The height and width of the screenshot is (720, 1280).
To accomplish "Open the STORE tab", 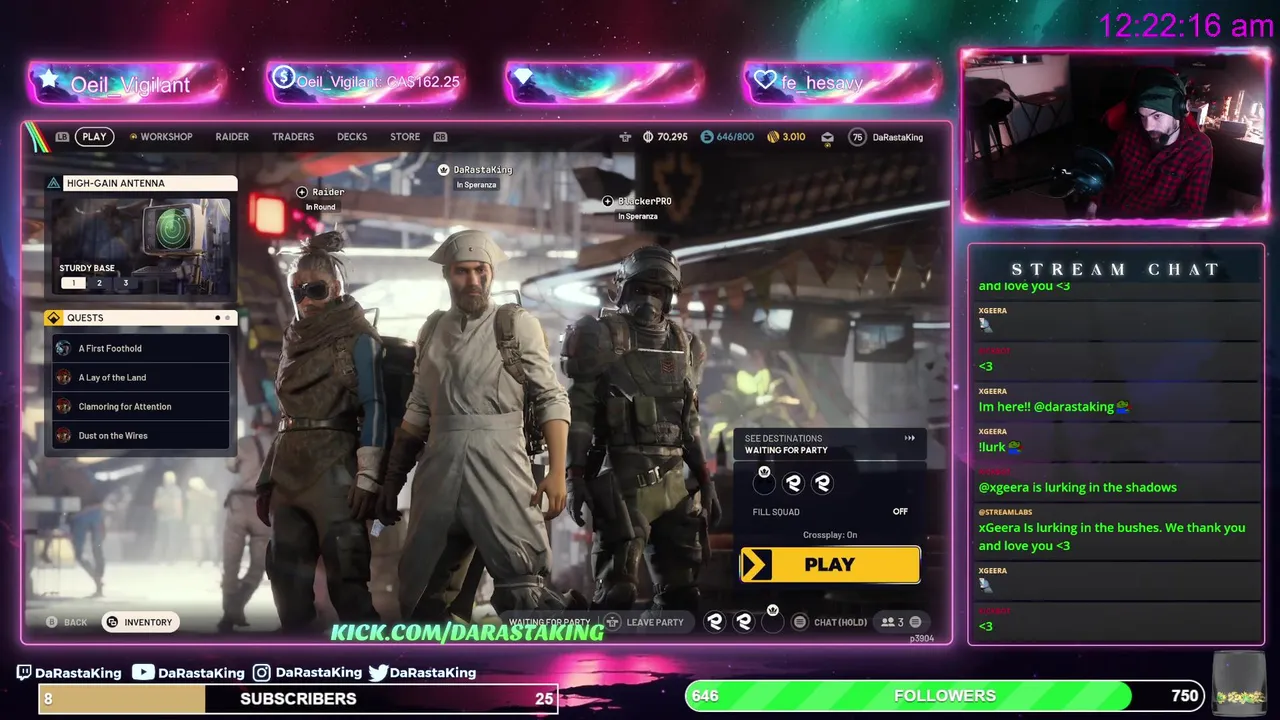I will [x=405, y=137].
